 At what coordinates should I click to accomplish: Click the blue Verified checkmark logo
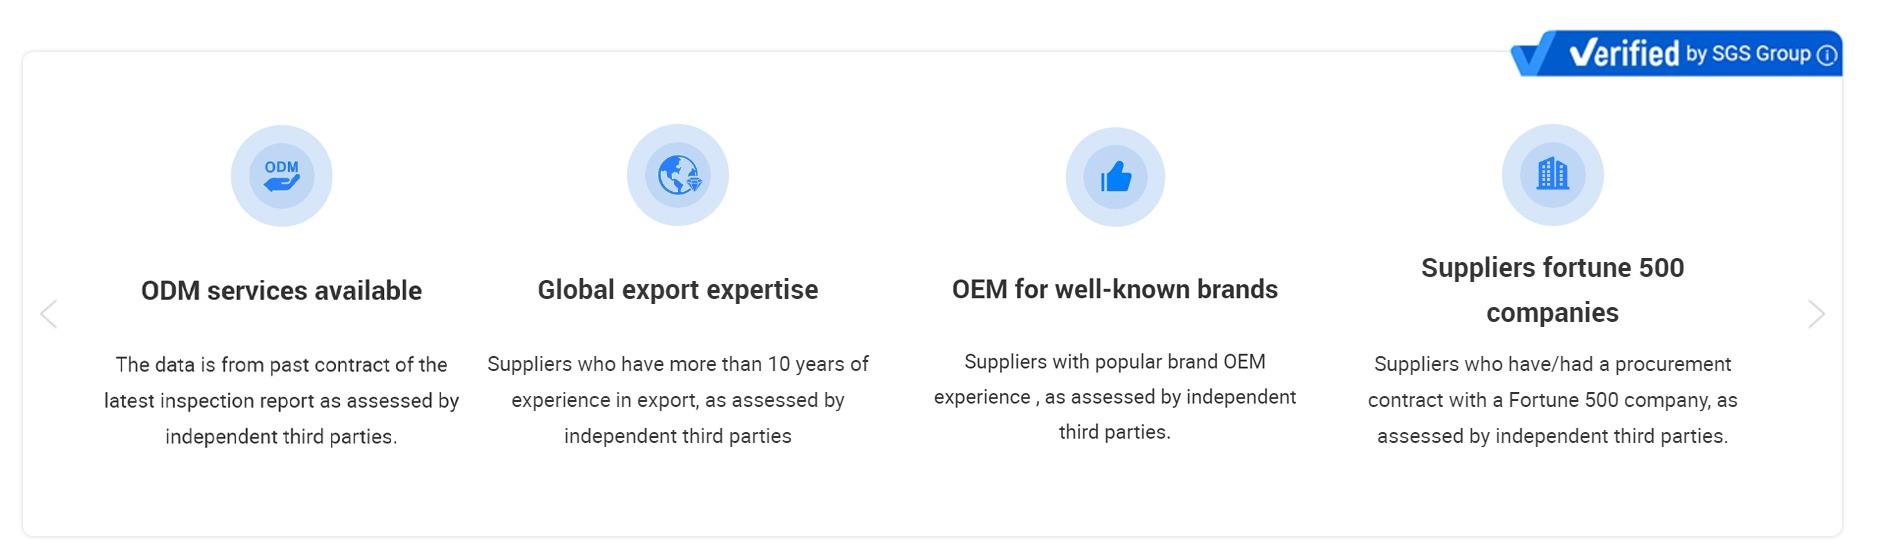[1533, 54]
